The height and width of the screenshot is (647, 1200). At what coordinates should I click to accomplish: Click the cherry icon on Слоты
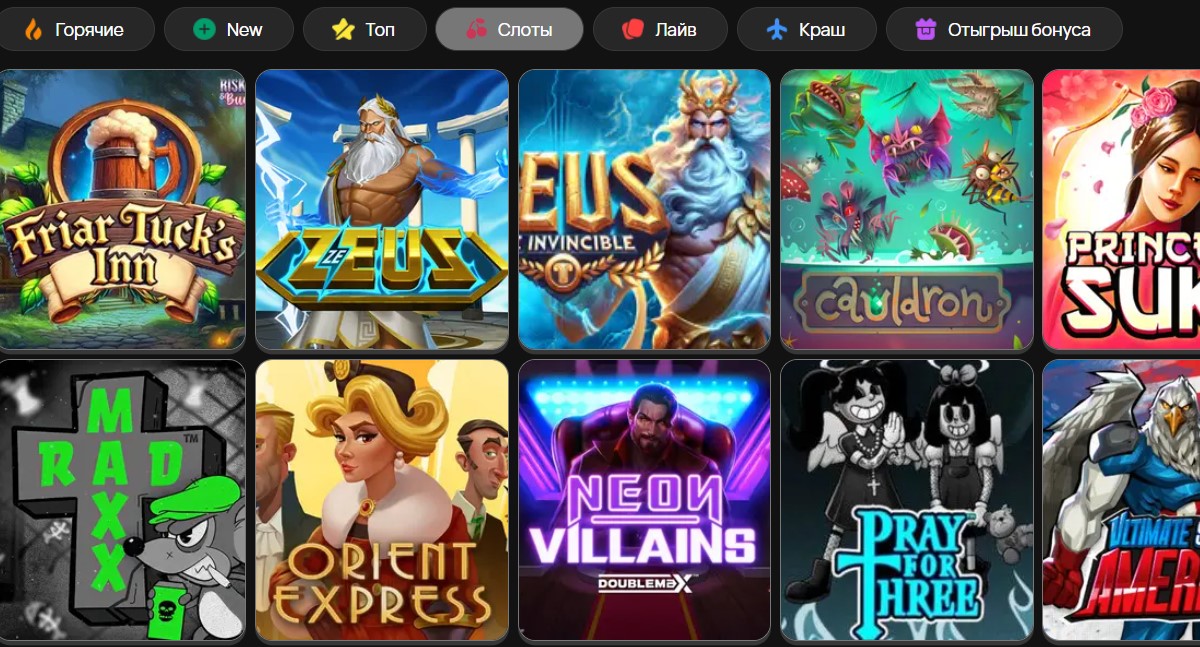(476, 29)
